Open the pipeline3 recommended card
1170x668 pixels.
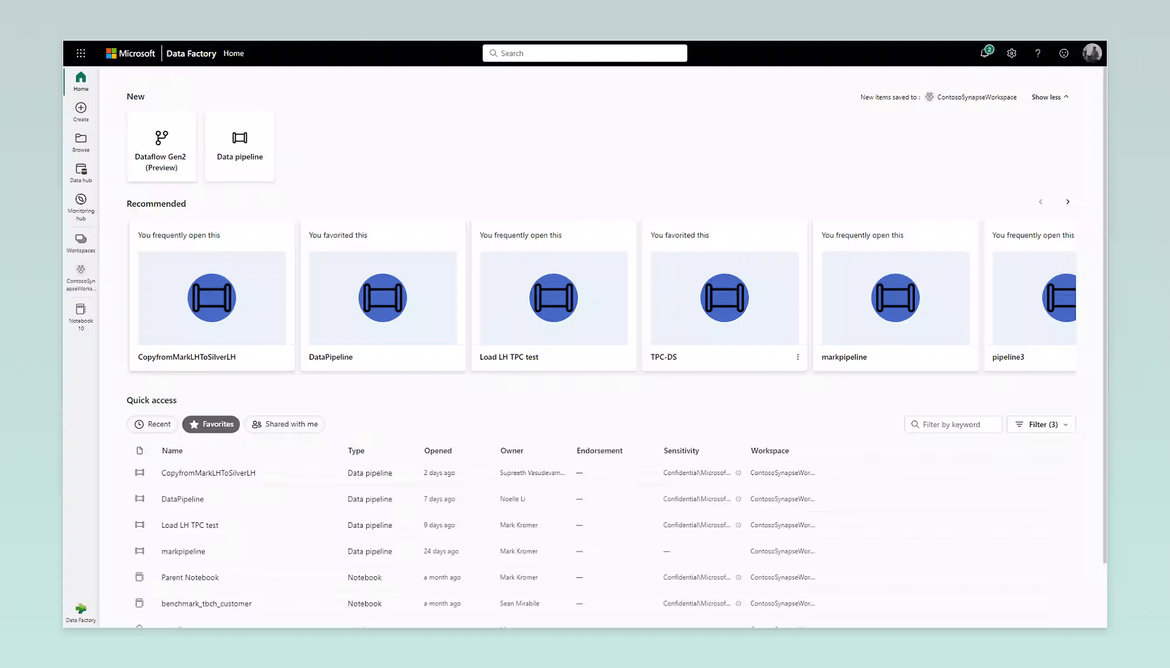[x=1030, y=296]
